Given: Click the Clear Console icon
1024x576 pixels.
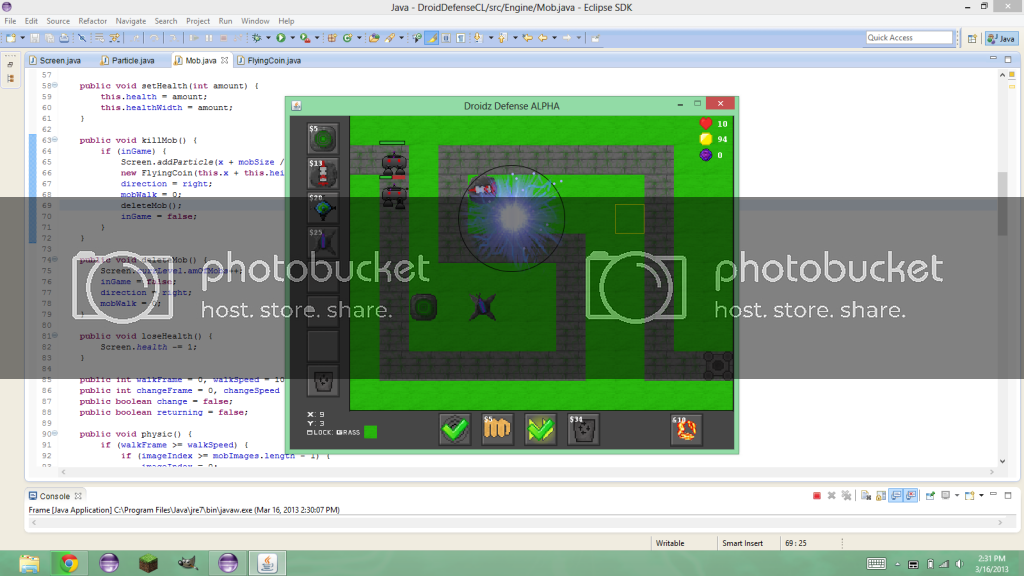Looking at the screenshot, I should tap(865, 496).
